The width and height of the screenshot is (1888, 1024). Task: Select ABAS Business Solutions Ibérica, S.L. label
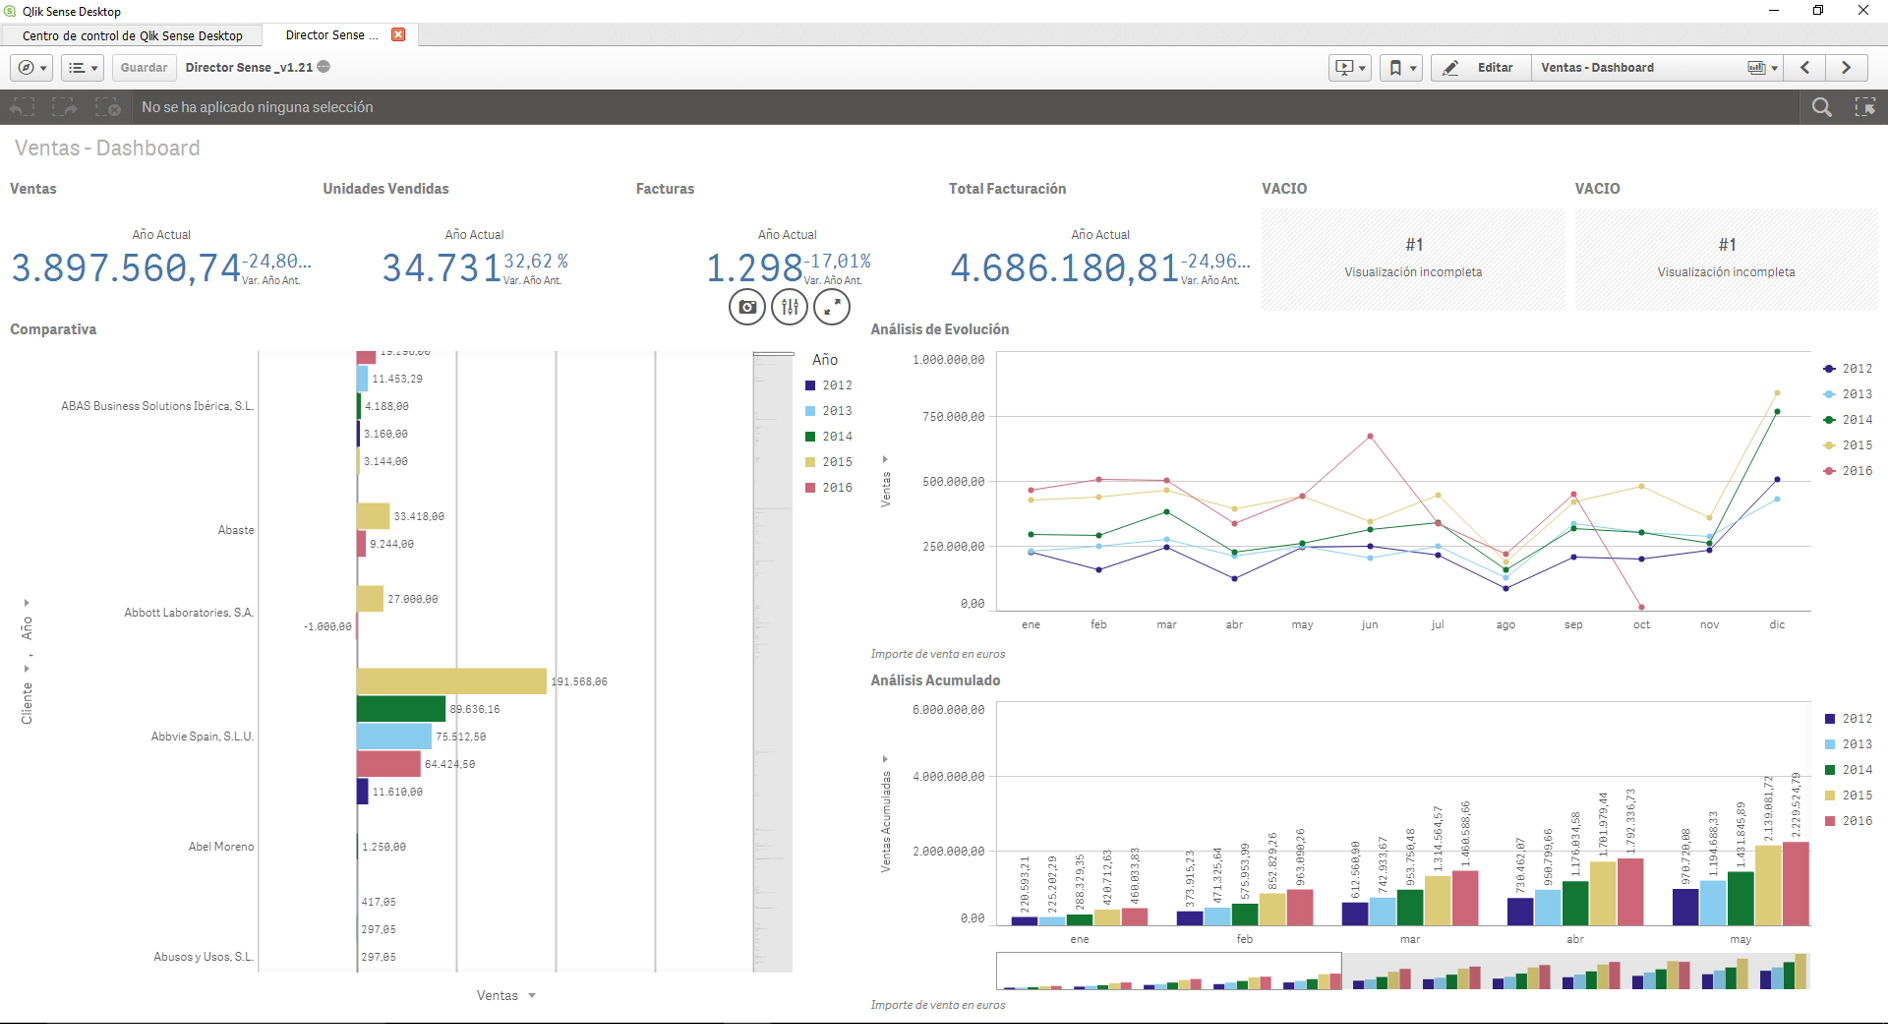158,407
